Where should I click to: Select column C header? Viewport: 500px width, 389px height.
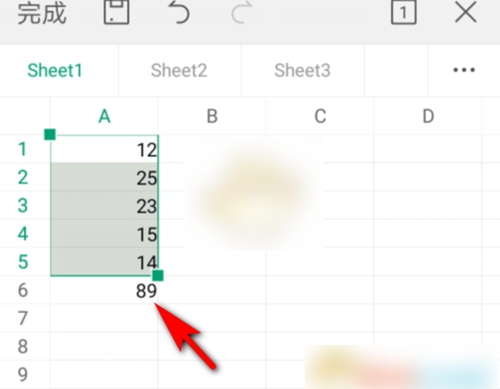coord(320,116)
